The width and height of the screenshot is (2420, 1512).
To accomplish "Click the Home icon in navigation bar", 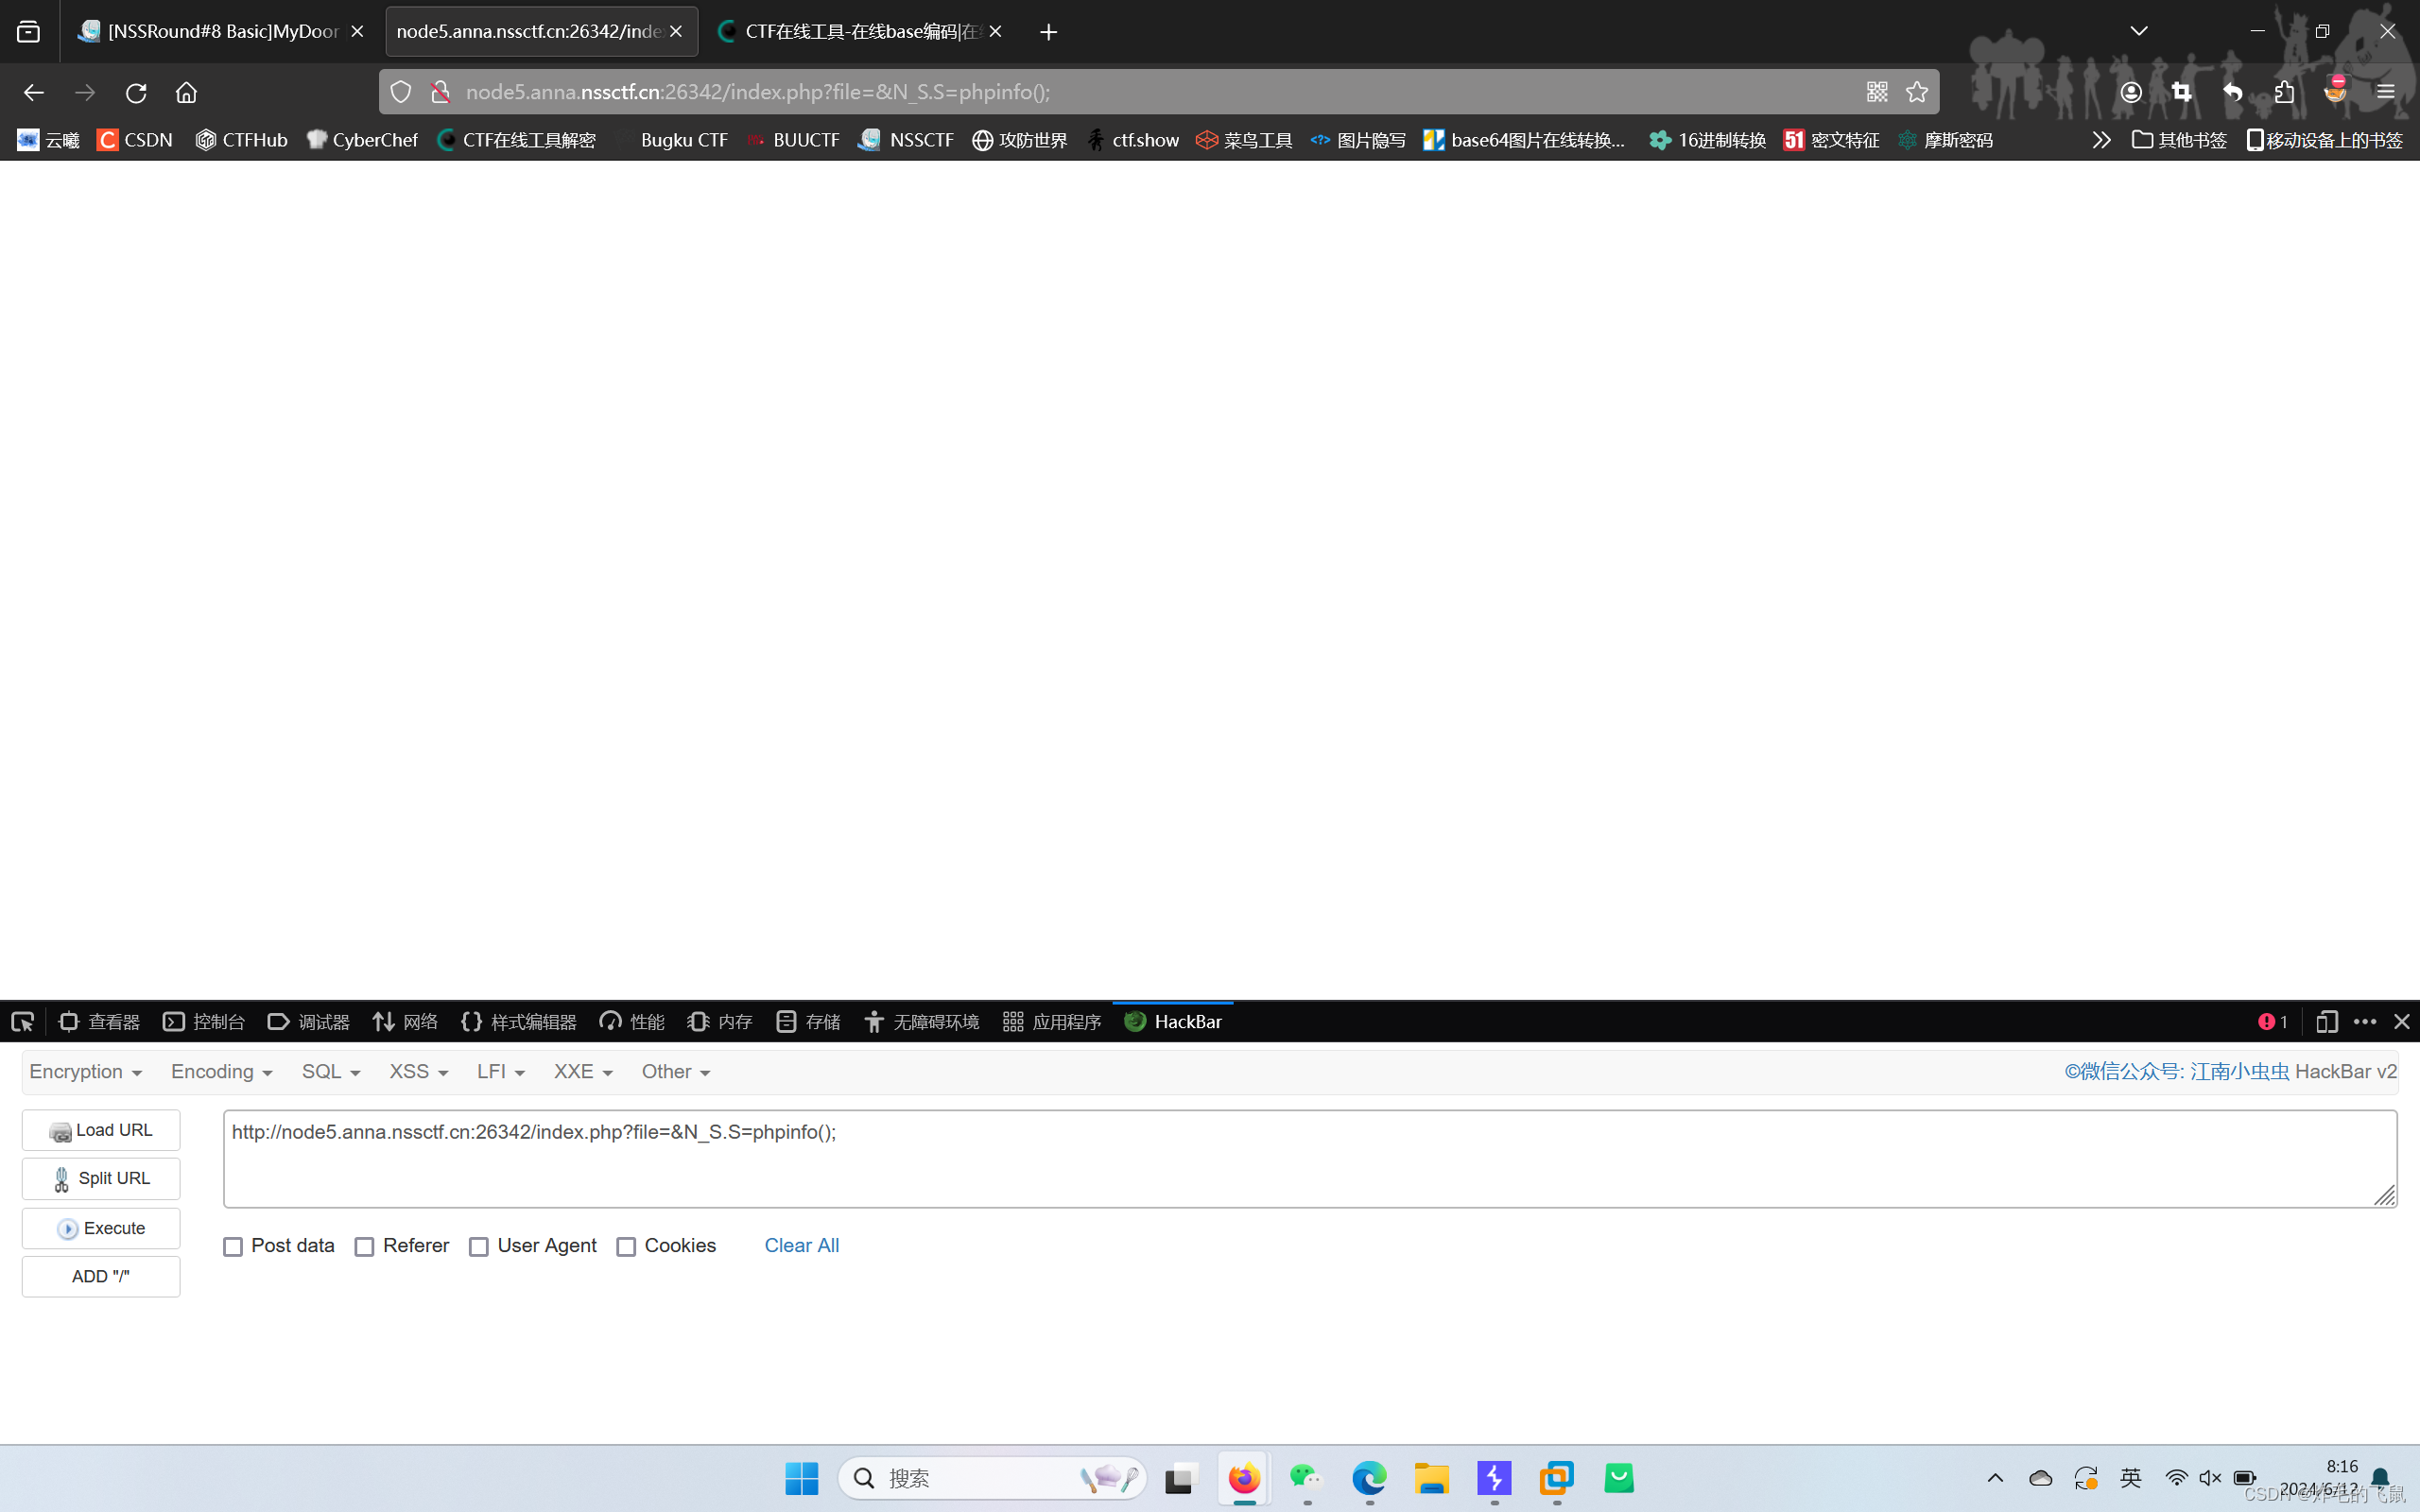I will (186, 92).
